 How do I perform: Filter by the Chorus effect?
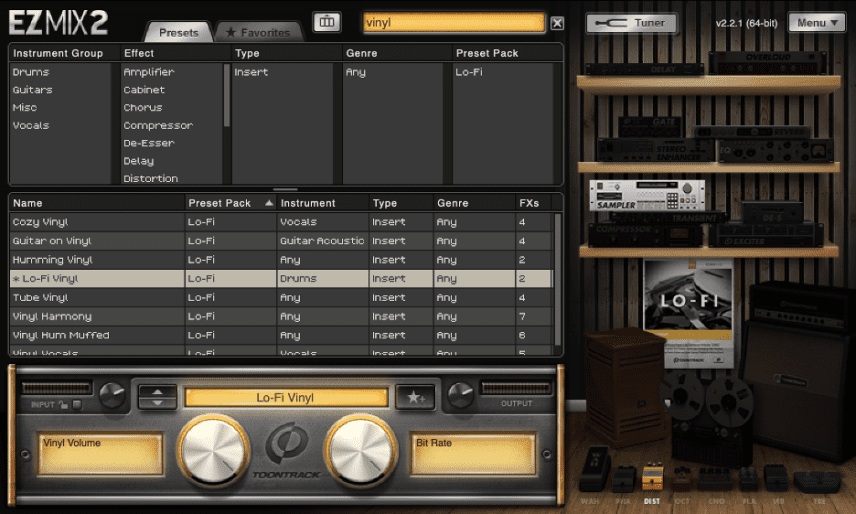coord(142,107)
